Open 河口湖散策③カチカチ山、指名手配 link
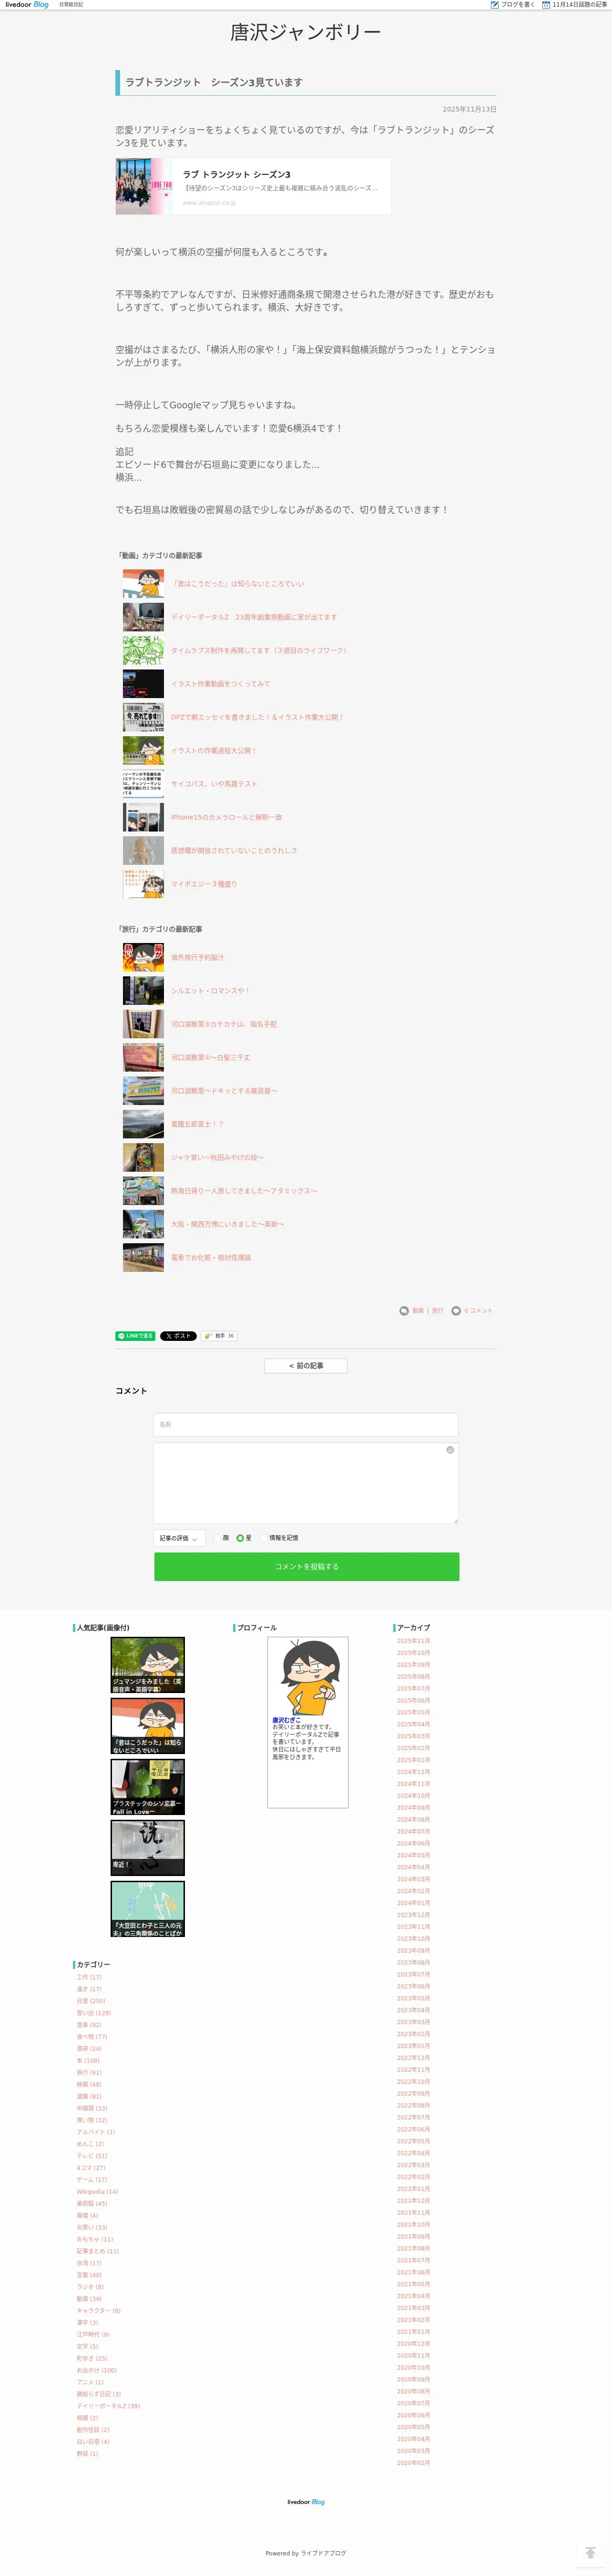612x2576 pixels. (x=224, y=1024)
